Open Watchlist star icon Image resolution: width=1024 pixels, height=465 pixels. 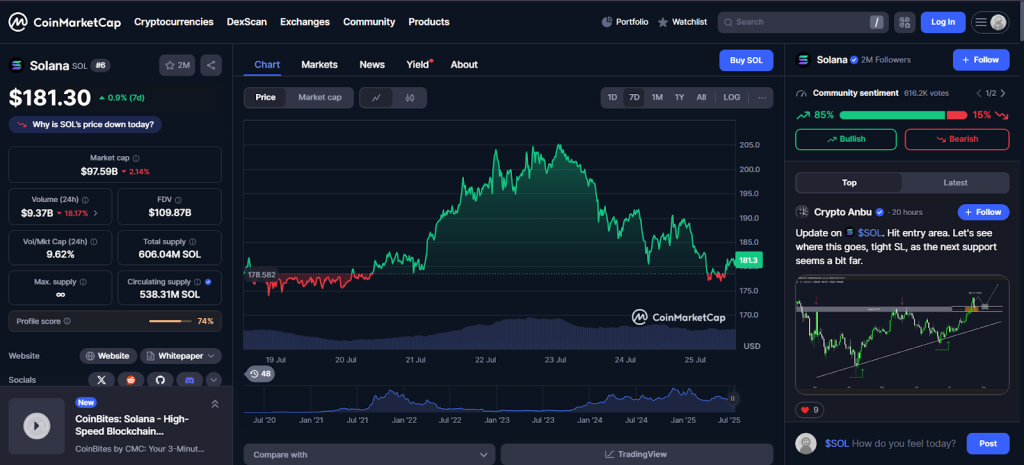coord(662,22)
